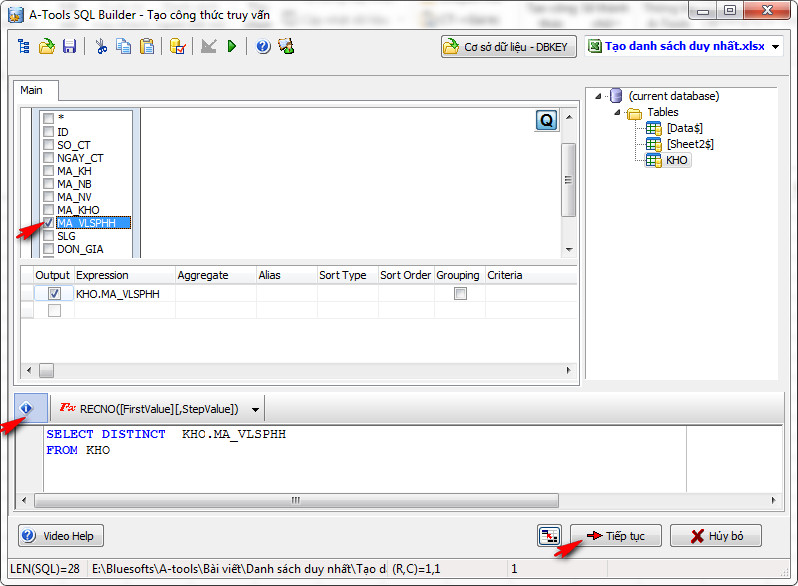Click the blue Help question mark icon
798x586 pixels.
pyautogui.click(x=263, y=47)
